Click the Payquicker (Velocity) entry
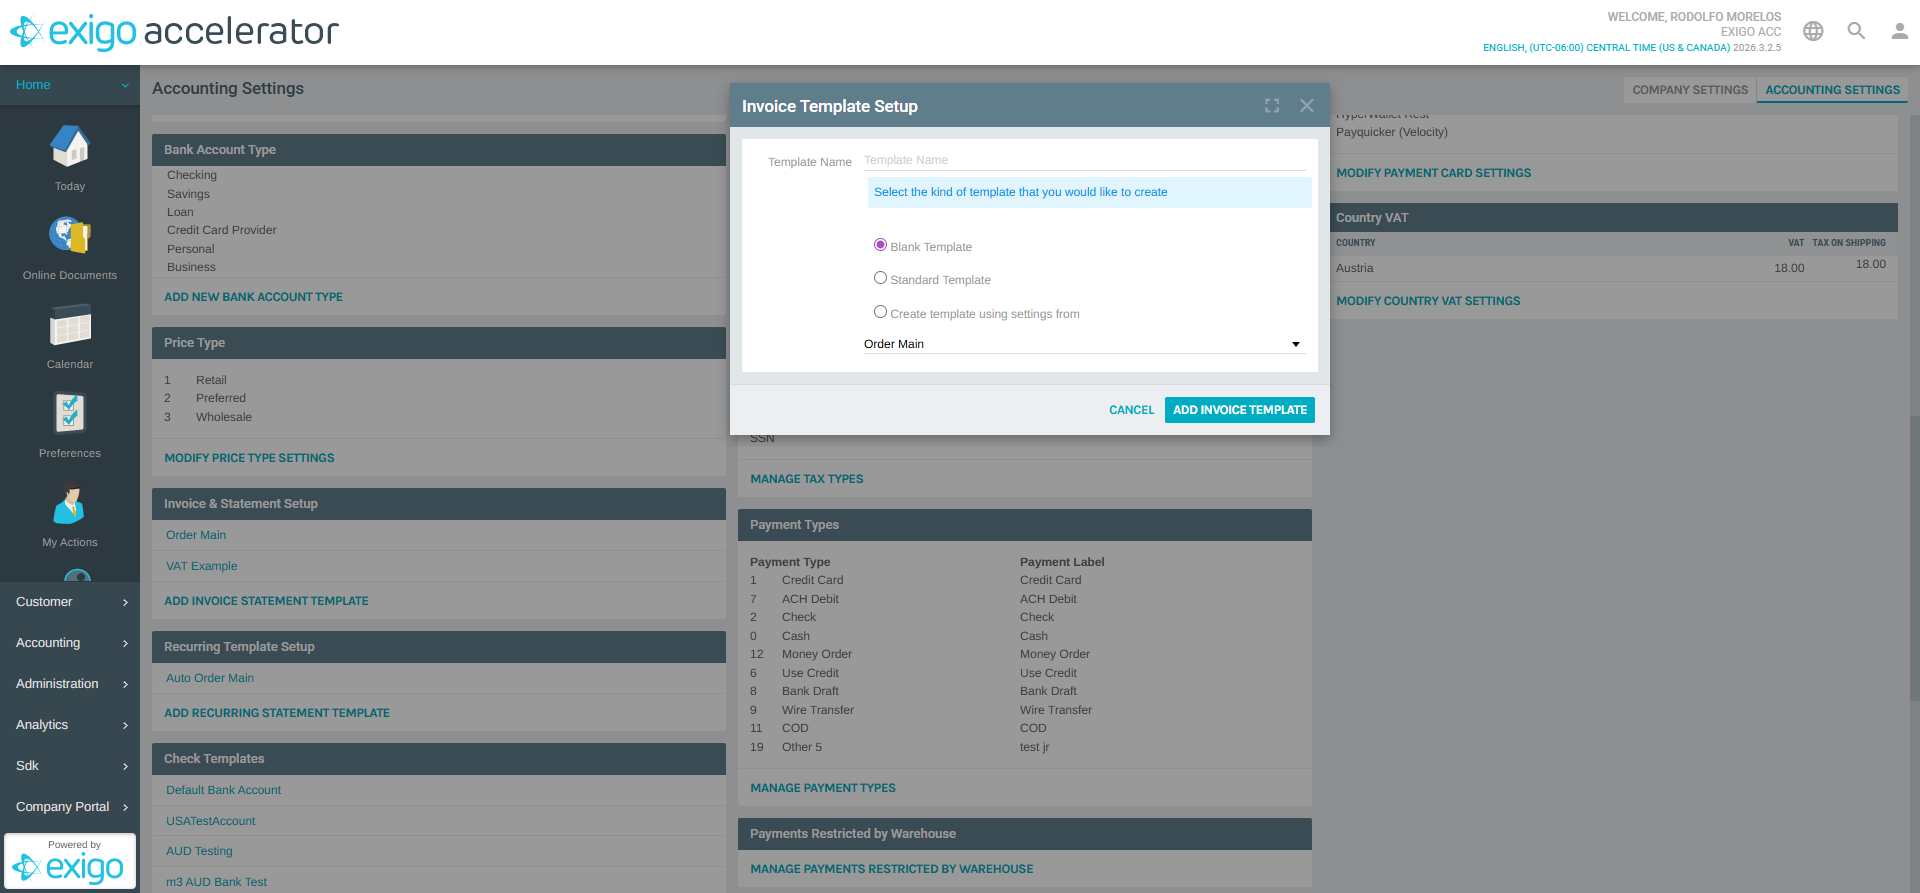Viewport: 1920px width, 893px height. point(1392,132)
